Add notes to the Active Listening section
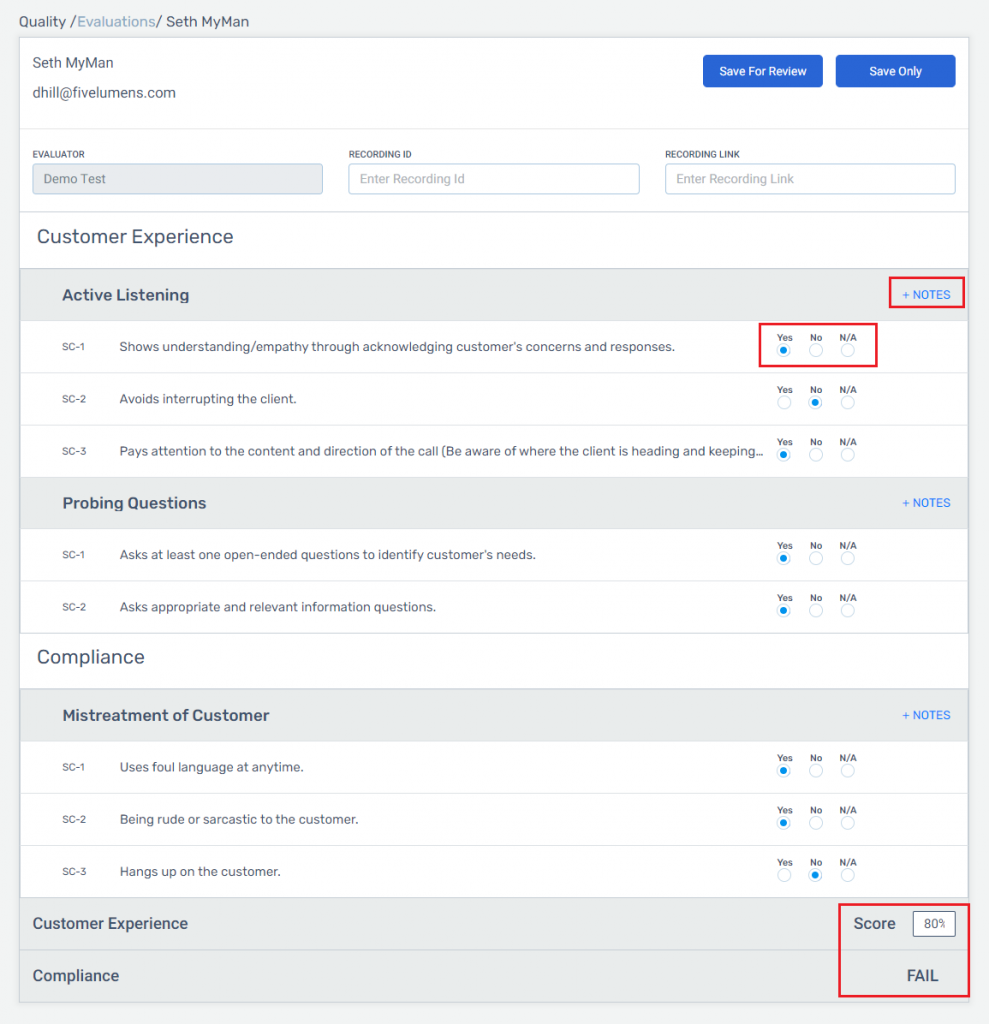 926,295
